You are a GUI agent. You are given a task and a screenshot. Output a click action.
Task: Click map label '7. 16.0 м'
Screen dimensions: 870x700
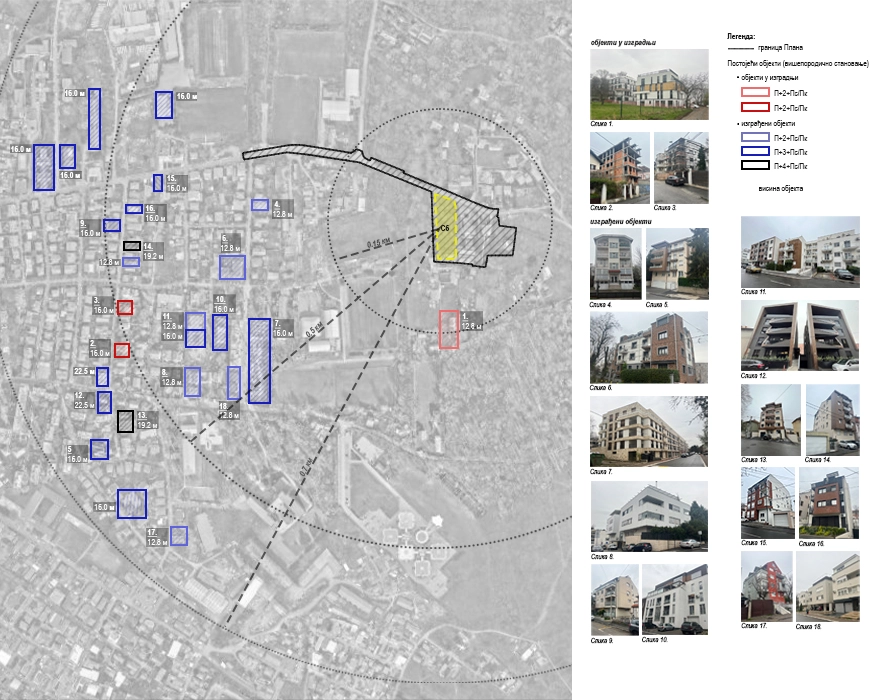click(283, 328)
